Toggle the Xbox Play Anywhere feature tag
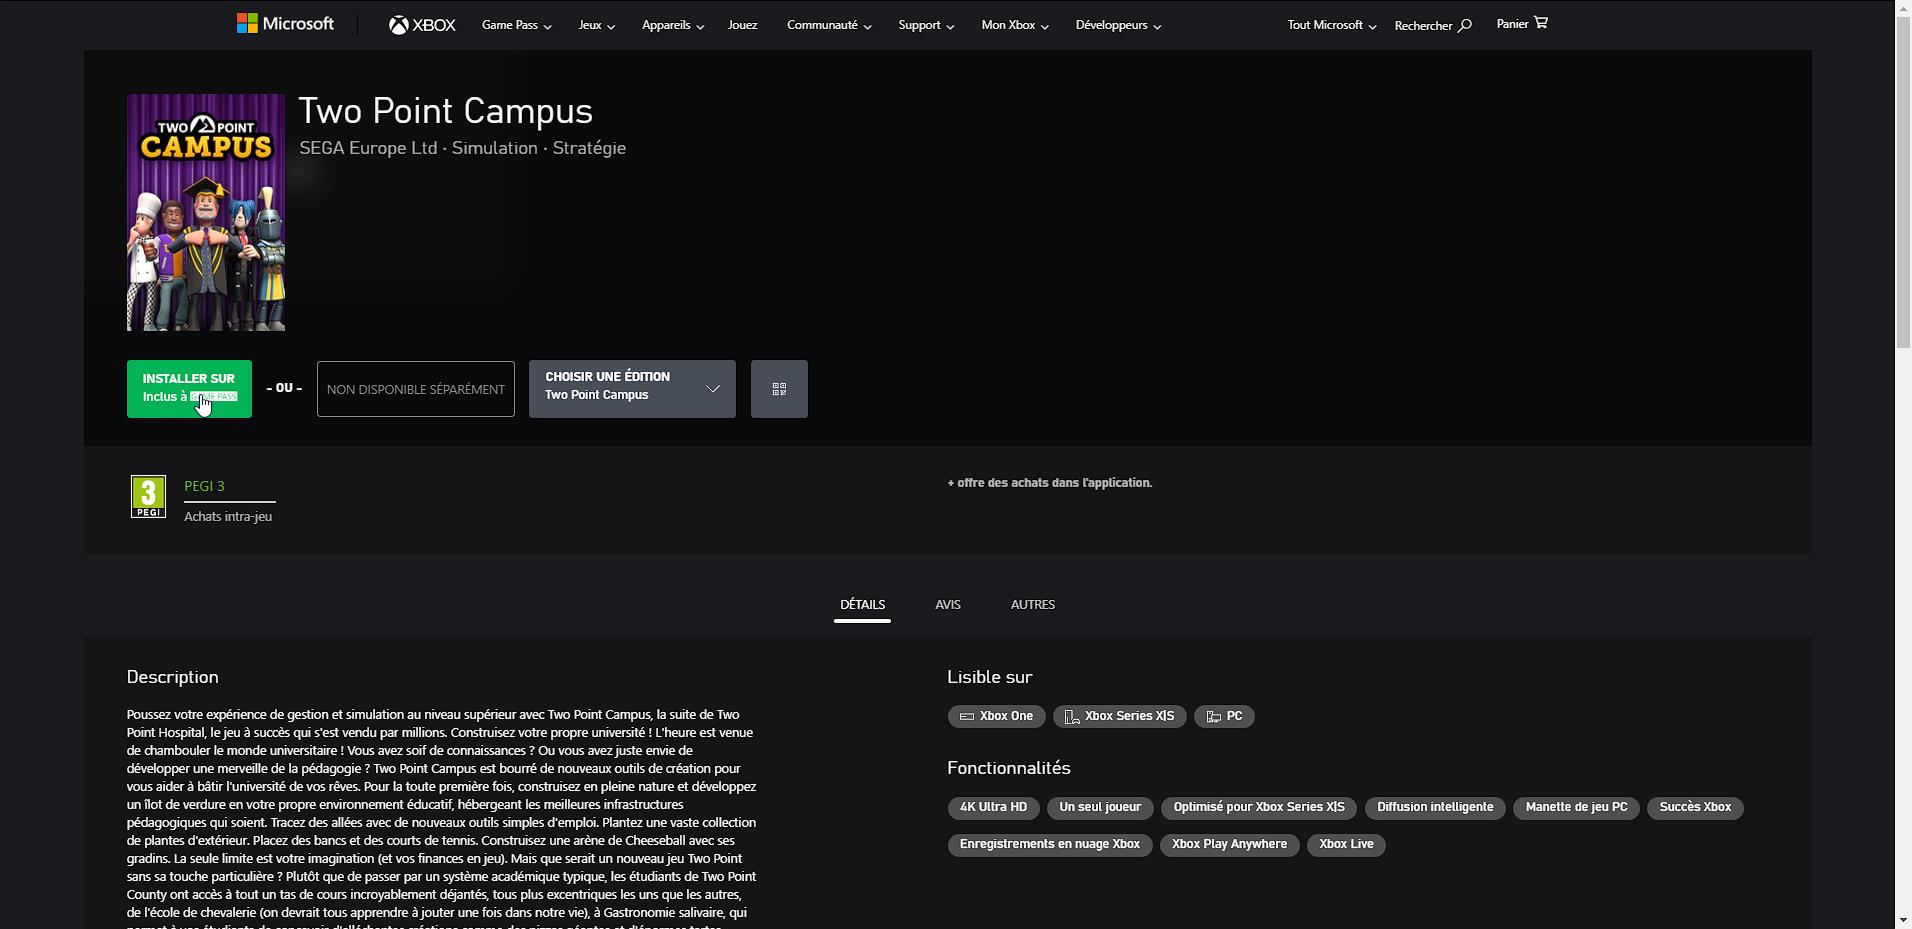Viewport: 1912px width, 929px height. [1229, 845]
